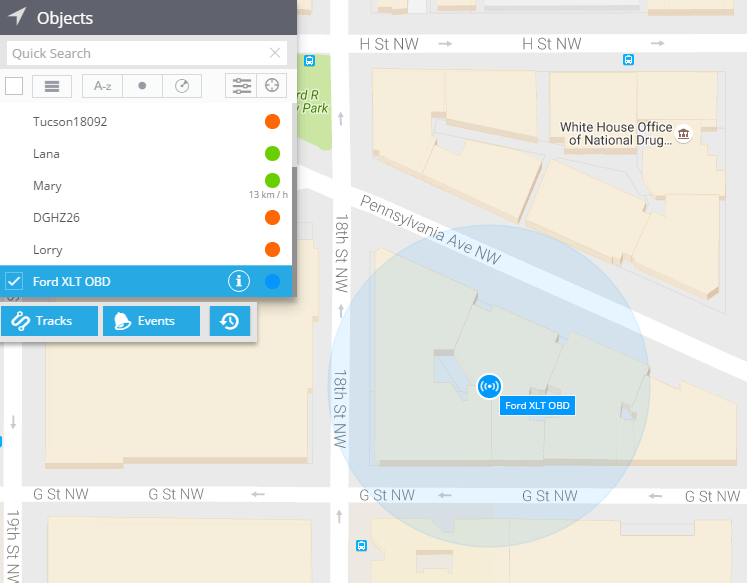
Task: Sort objects by status dot button
Action: (142, 86)
